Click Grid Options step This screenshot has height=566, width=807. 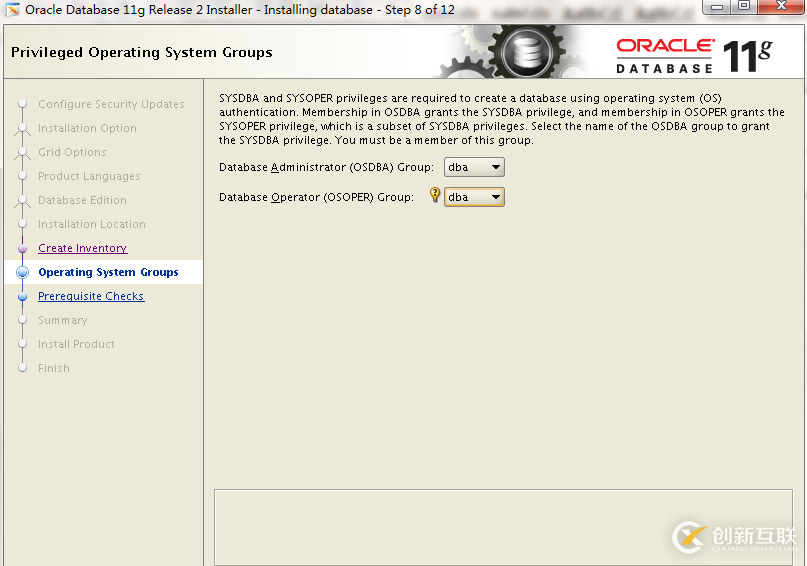tap(73, 152)
